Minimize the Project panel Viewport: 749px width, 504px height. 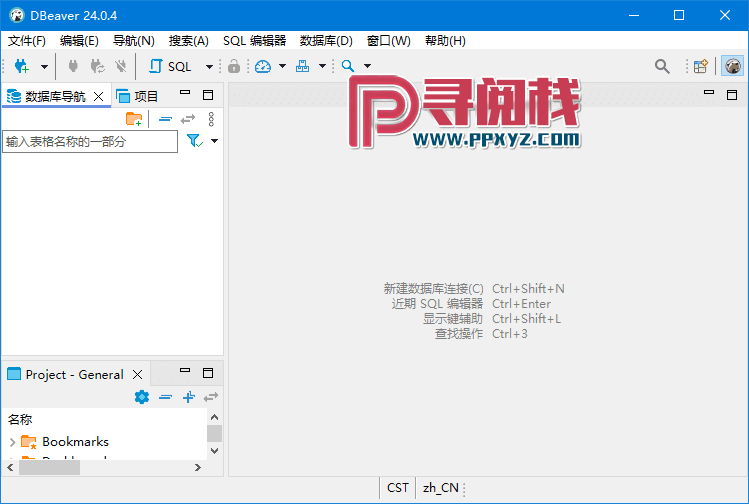click(185, 370)
